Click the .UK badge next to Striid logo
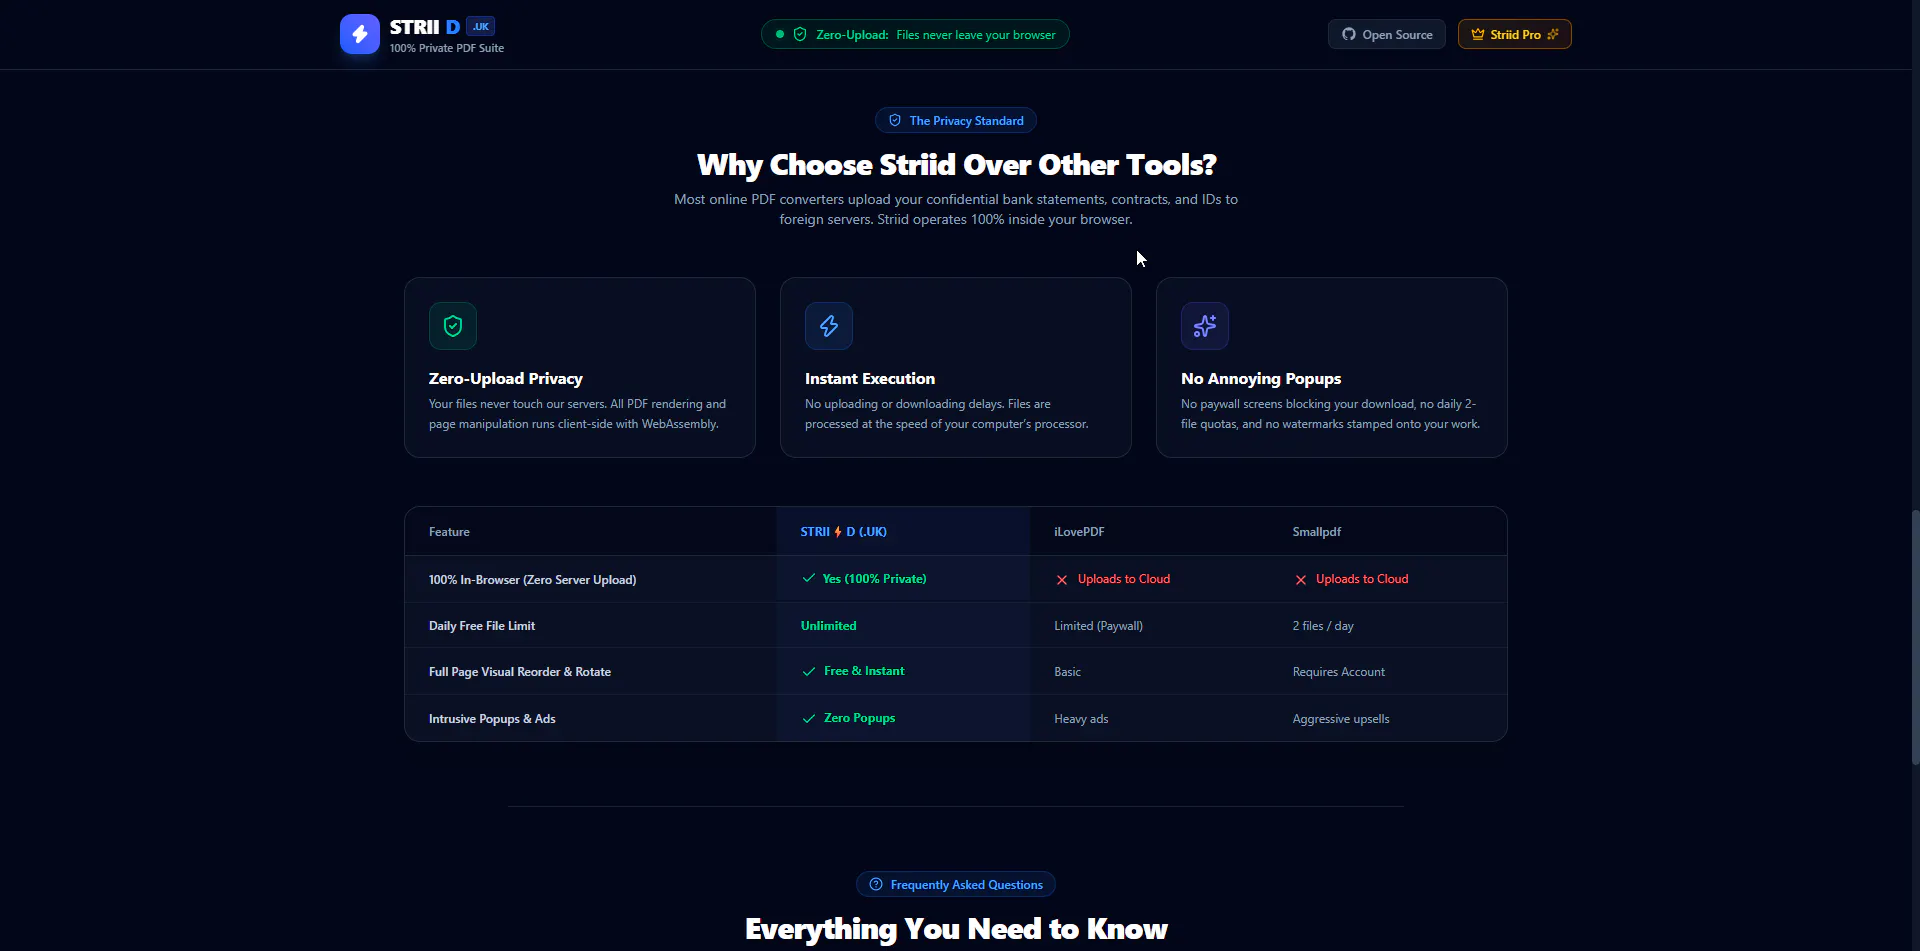This screenshot has height=951, width=1920. point(481,27)
